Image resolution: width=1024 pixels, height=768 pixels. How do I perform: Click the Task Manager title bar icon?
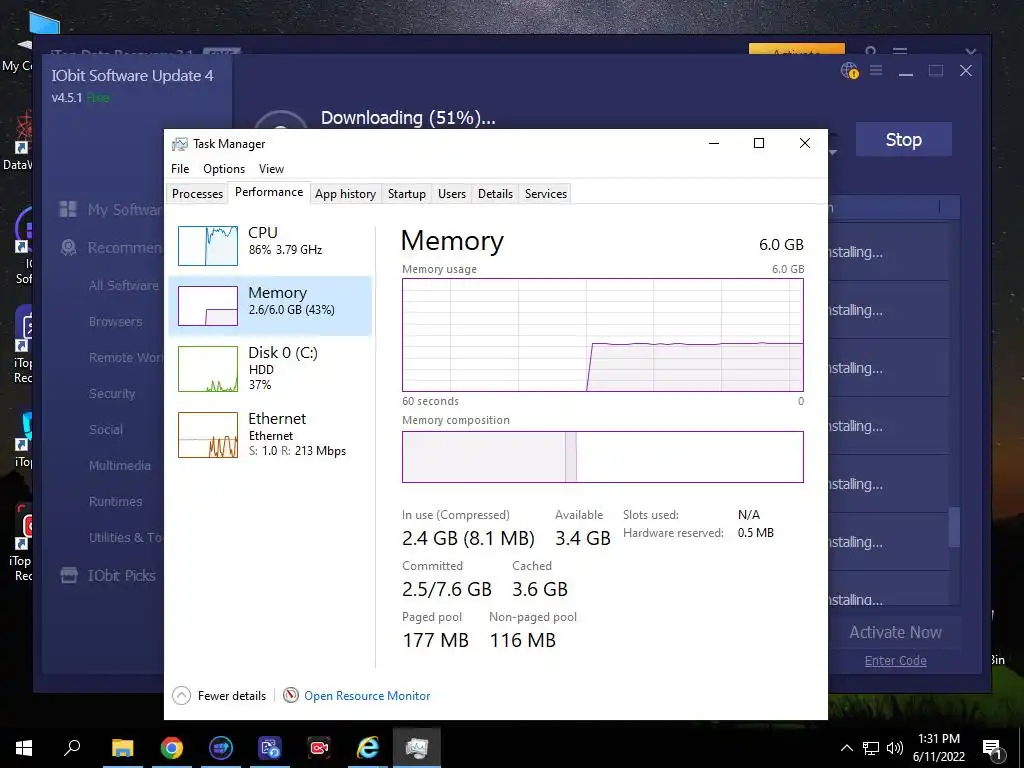(x=180, y=144)
